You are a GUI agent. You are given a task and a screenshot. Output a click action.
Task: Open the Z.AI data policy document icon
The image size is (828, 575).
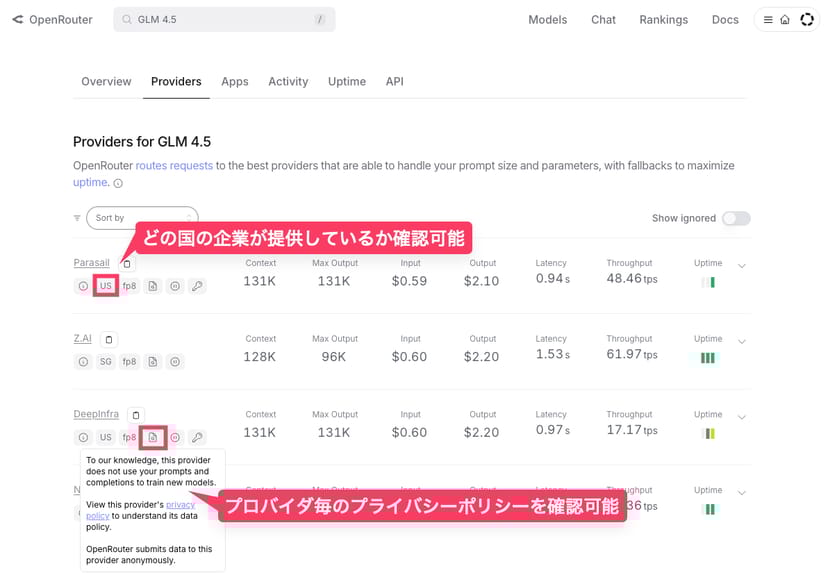coord(153,362)
